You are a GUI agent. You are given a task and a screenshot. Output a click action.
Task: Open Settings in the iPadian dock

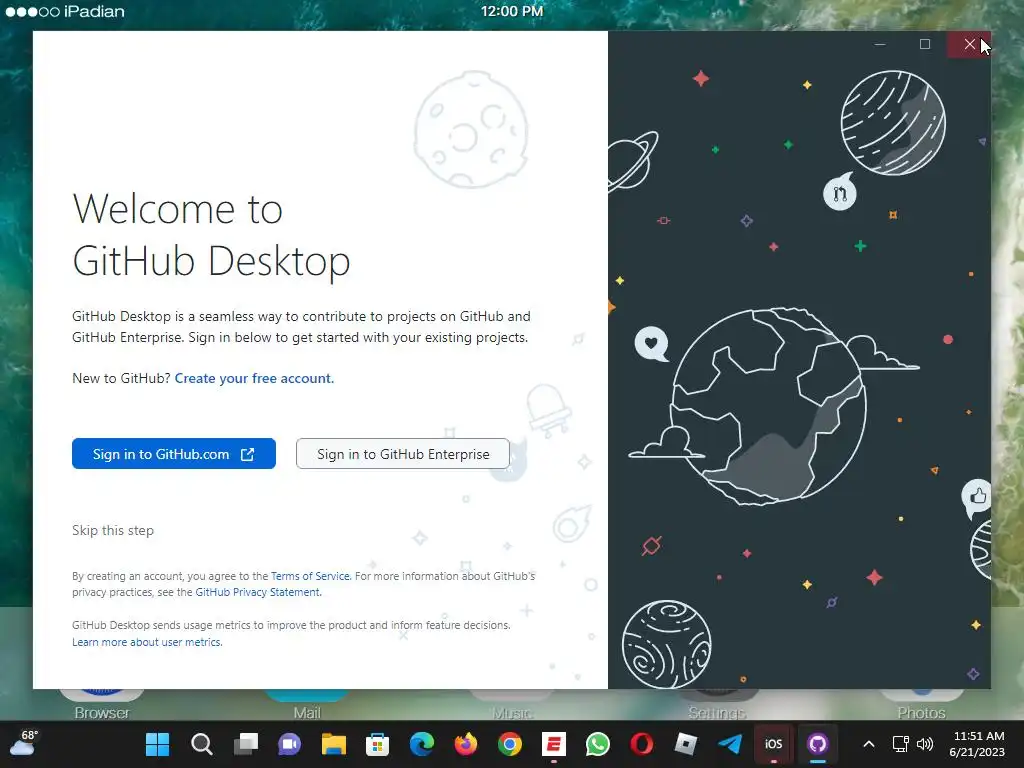coord(717,705)
